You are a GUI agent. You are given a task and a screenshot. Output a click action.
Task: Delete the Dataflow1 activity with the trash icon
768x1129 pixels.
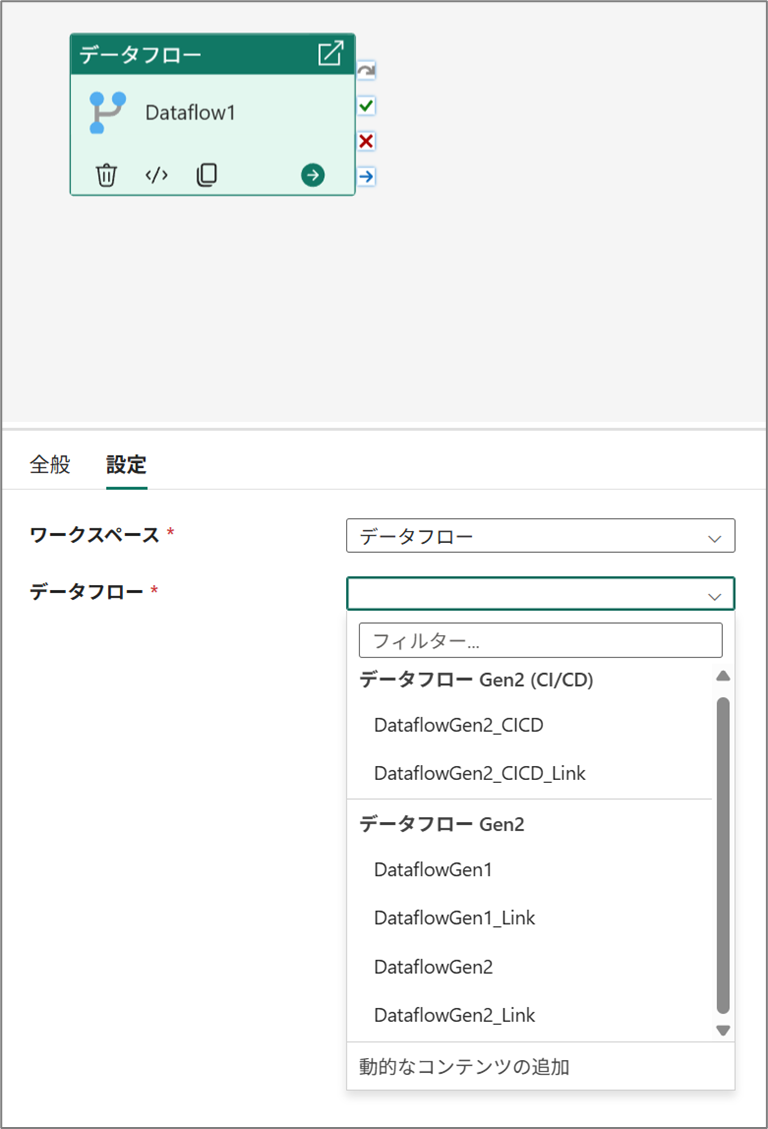point(107,175)
